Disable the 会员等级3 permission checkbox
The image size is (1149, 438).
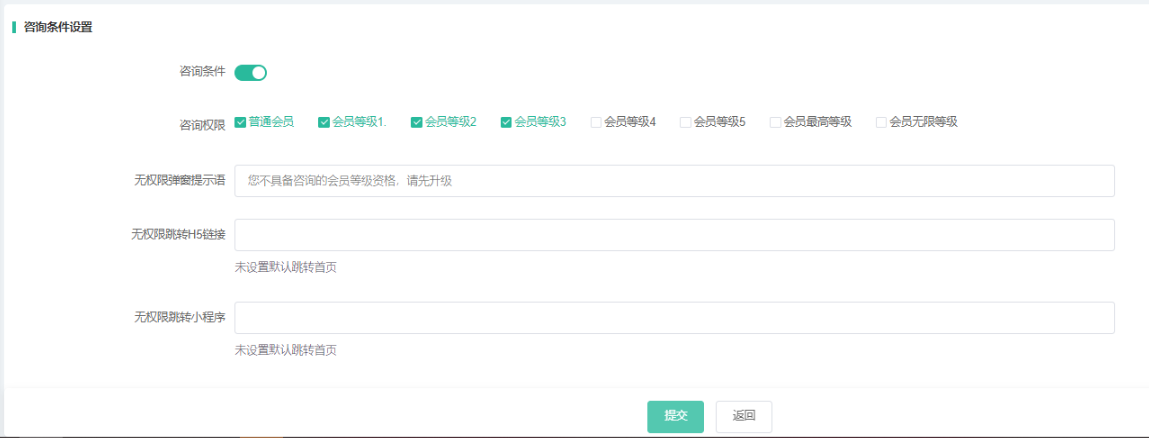point(507,122)
